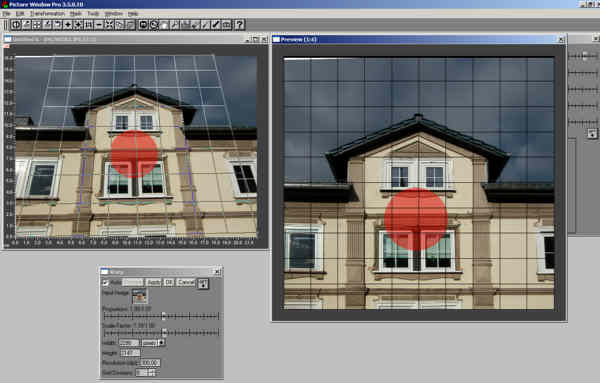Image resolution: width=600 pixels, height=383 pixels.
Task: Click the question mark help toolbar icon
Action: point(239,25)
